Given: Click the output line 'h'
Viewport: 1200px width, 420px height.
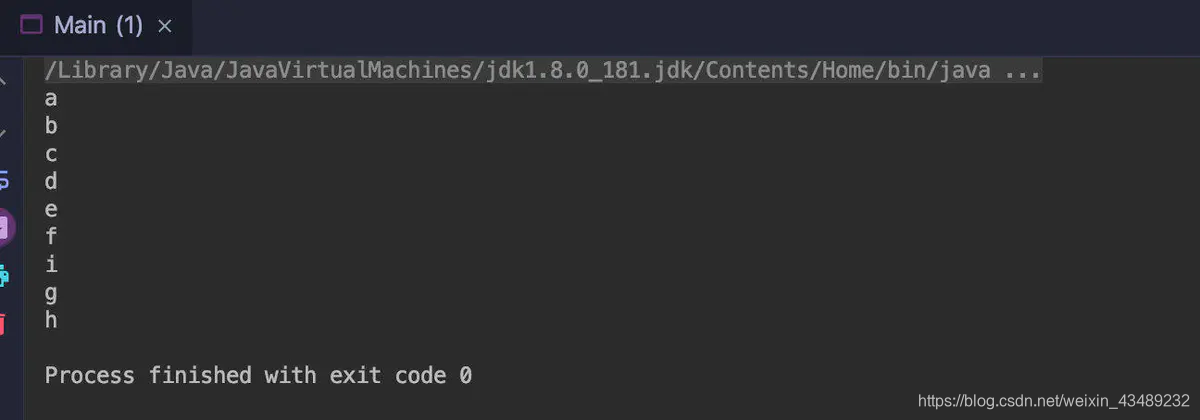Looking at the screenshot, I should click(51, 321).
